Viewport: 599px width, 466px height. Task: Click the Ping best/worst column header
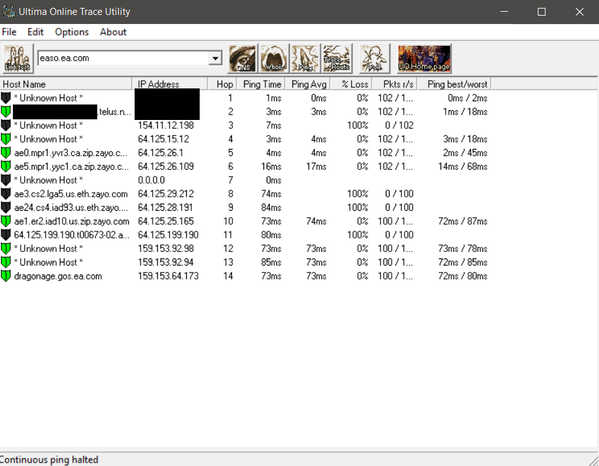[x=454, y=84]
